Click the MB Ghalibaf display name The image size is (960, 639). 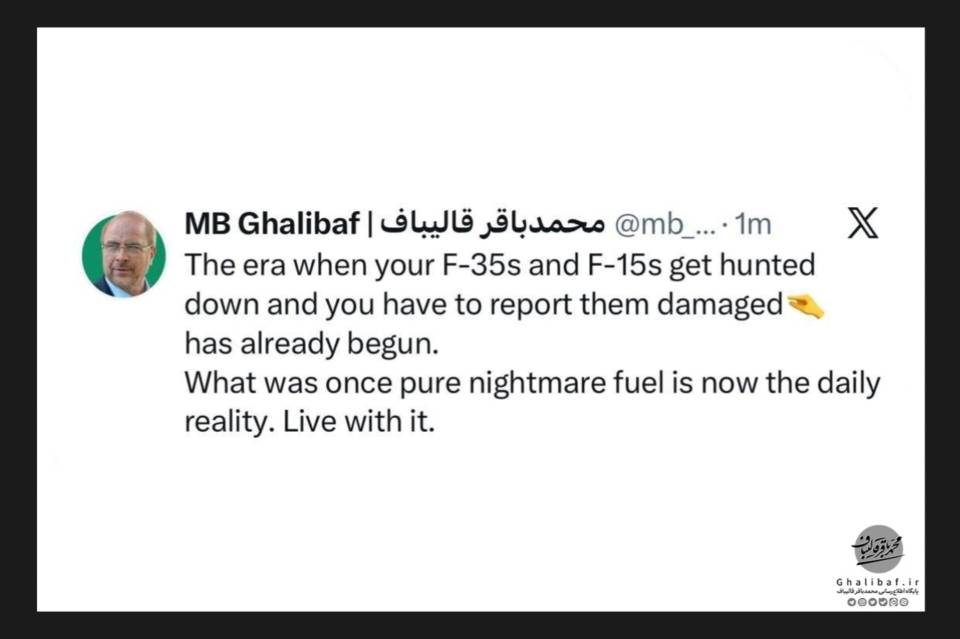coord(272,224)
